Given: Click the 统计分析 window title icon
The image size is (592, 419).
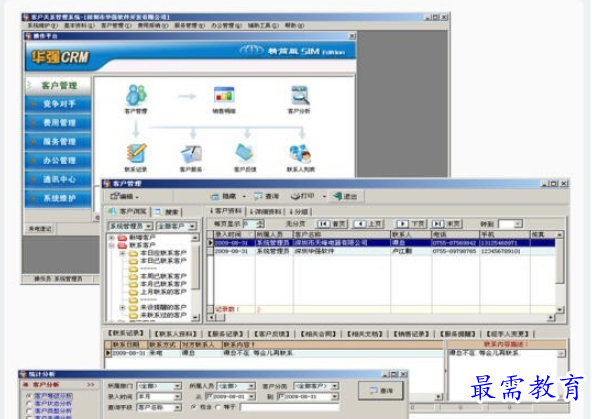Looking at the screenshot, I should coord(23,374).
